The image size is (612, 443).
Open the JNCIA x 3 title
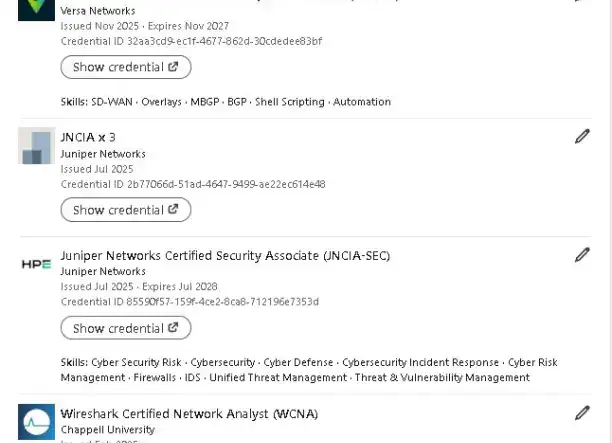coord(88,137)
